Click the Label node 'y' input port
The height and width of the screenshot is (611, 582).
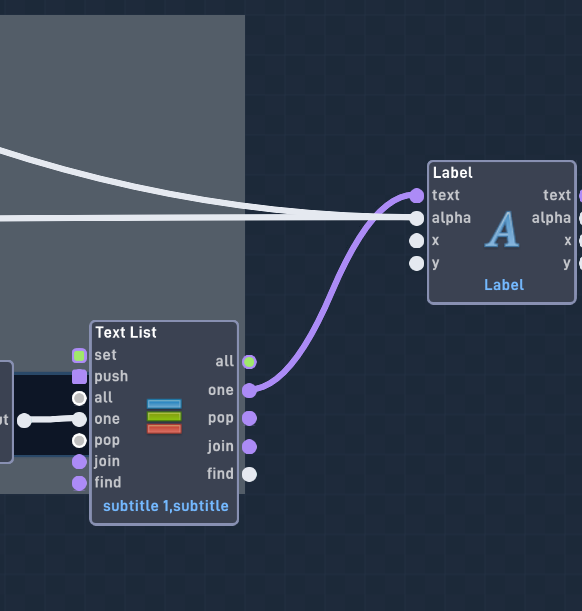pos(416,263)
